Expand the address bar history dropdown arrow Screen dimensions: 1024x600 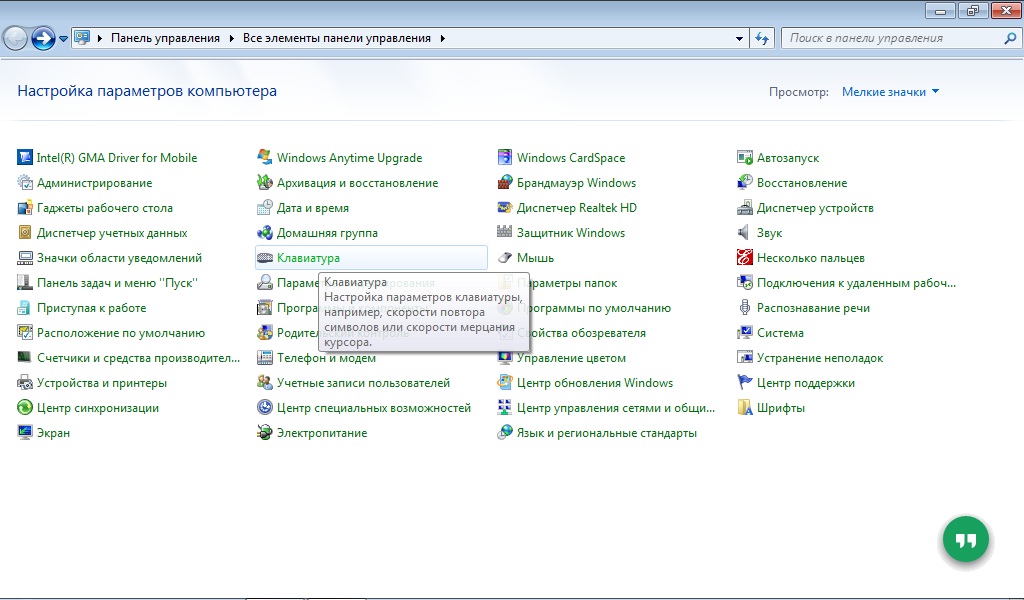[739, 39]
